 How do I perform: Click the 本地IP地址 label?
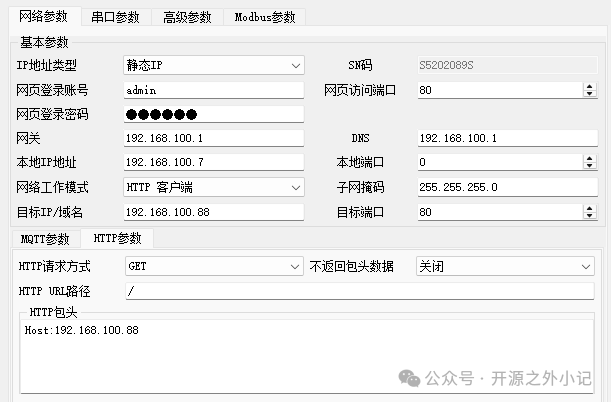[46, 162]
